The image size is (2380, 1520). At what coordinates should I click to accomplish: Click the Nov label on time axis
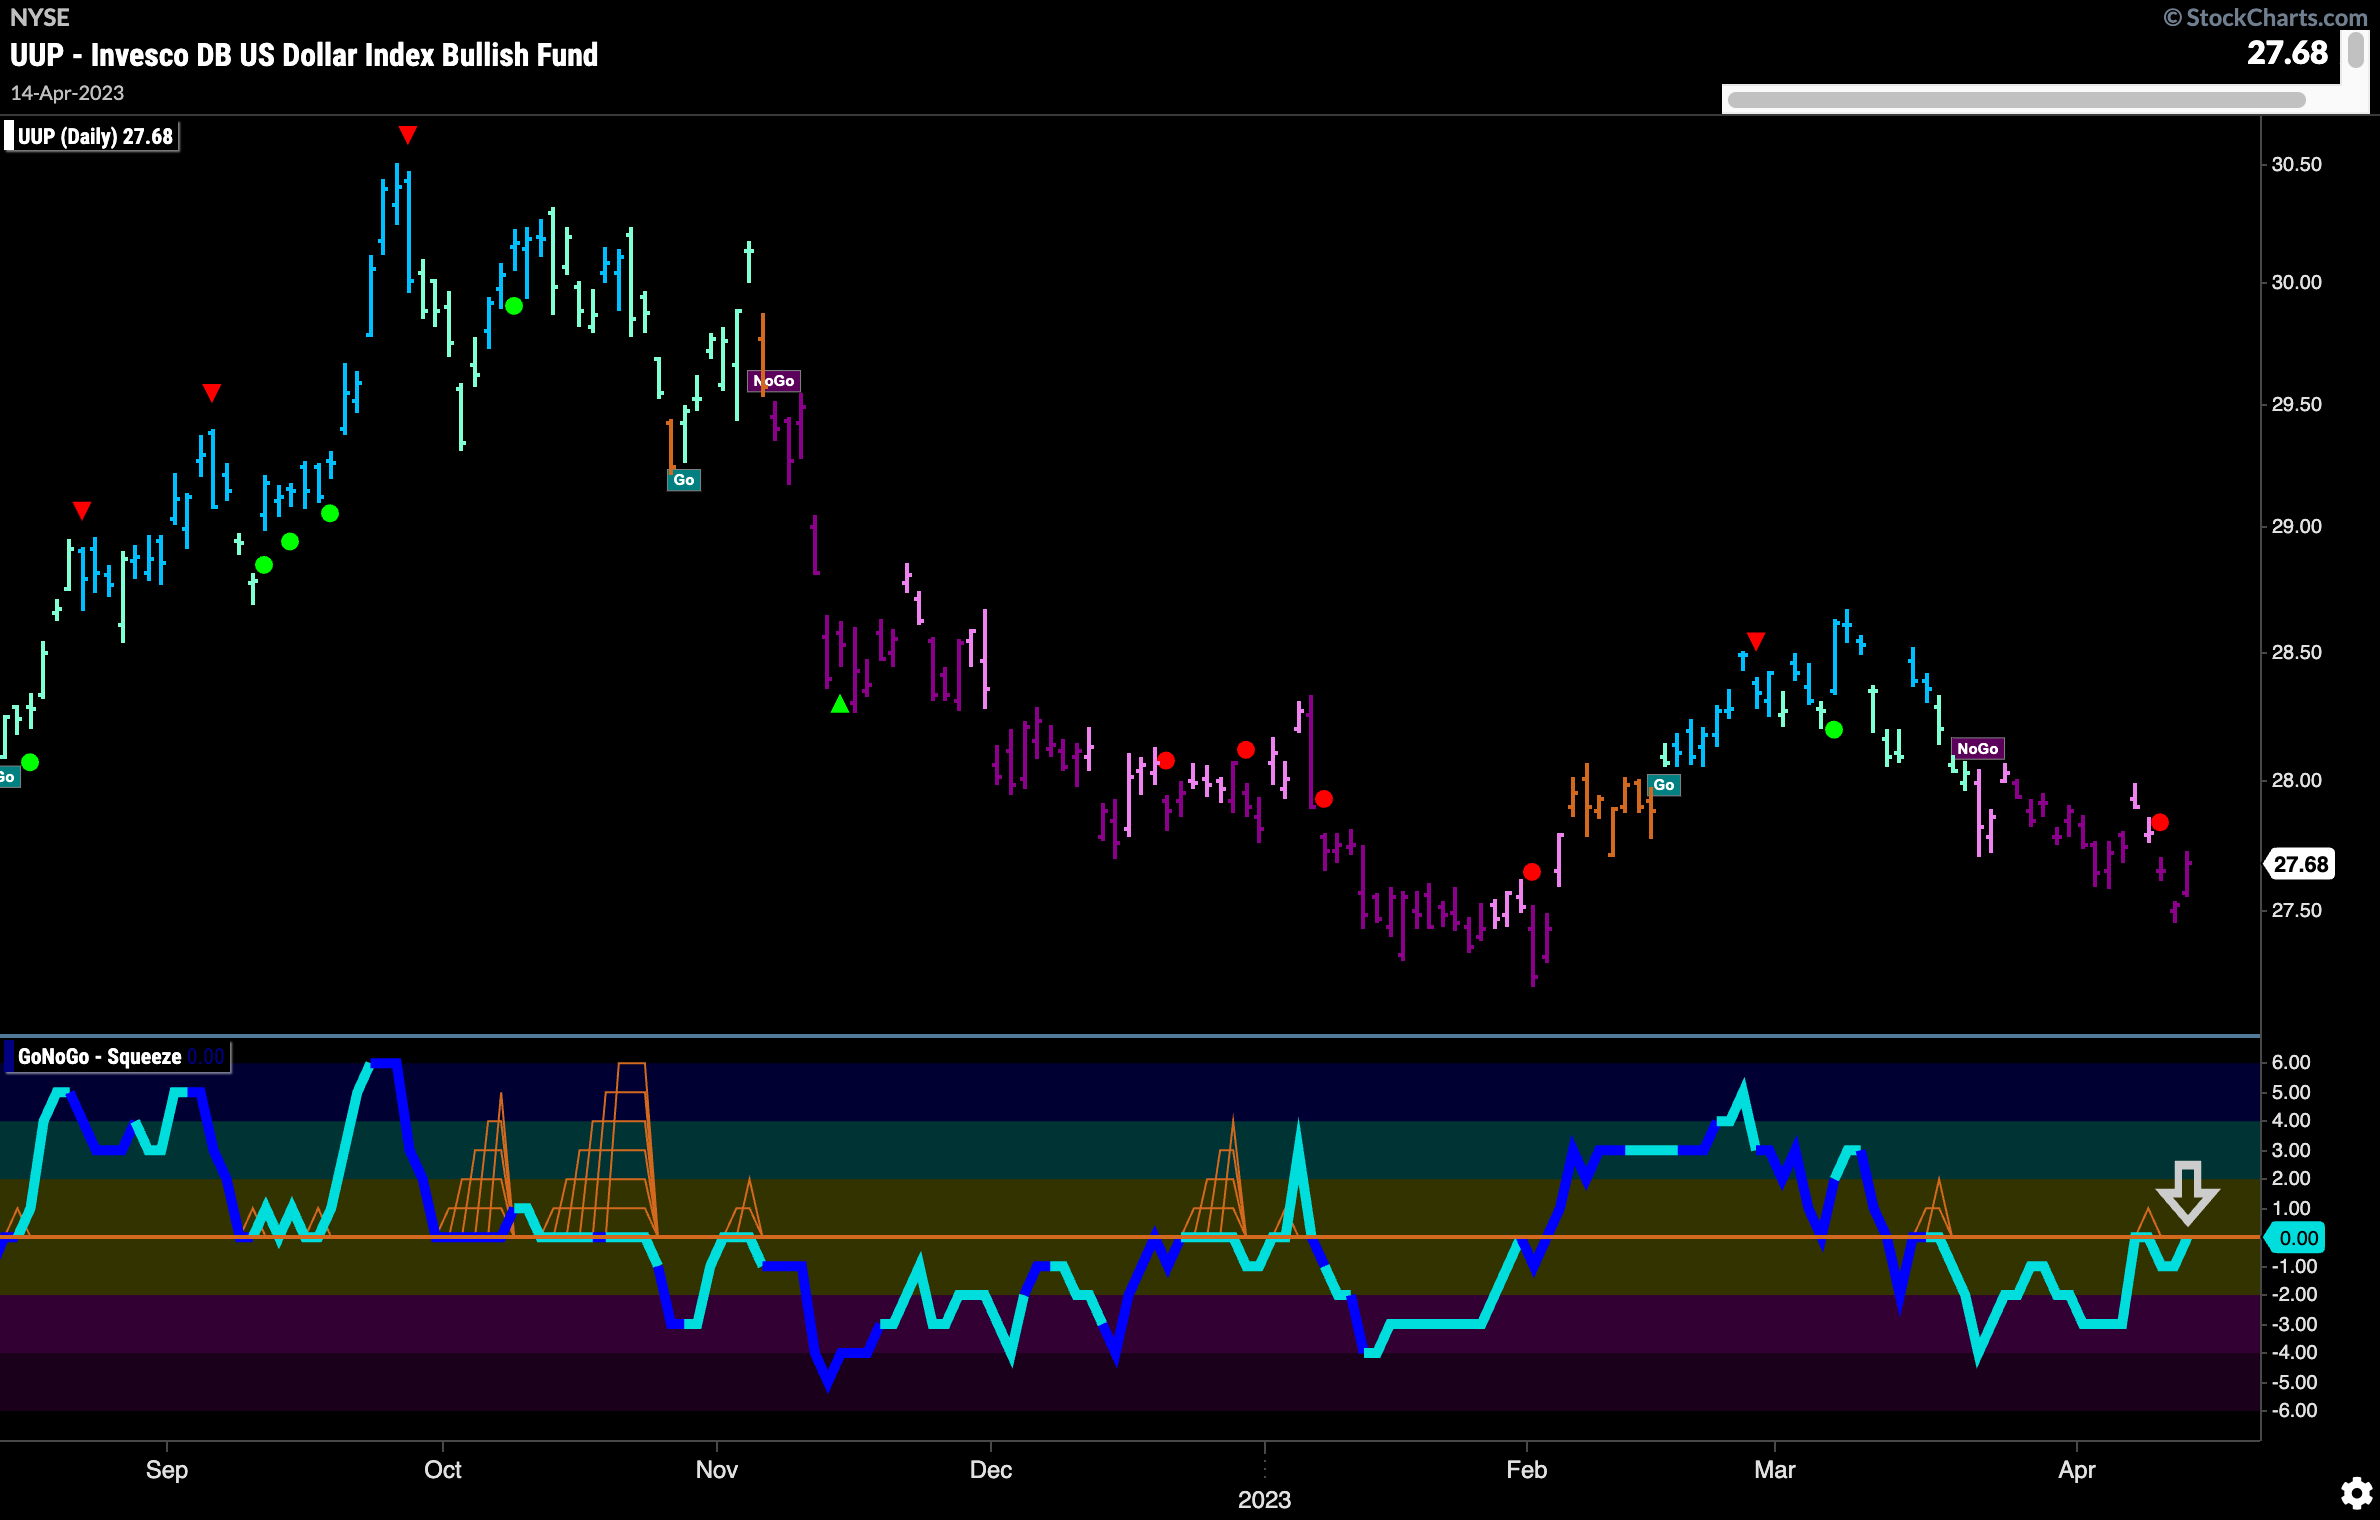pos(716,1469)
